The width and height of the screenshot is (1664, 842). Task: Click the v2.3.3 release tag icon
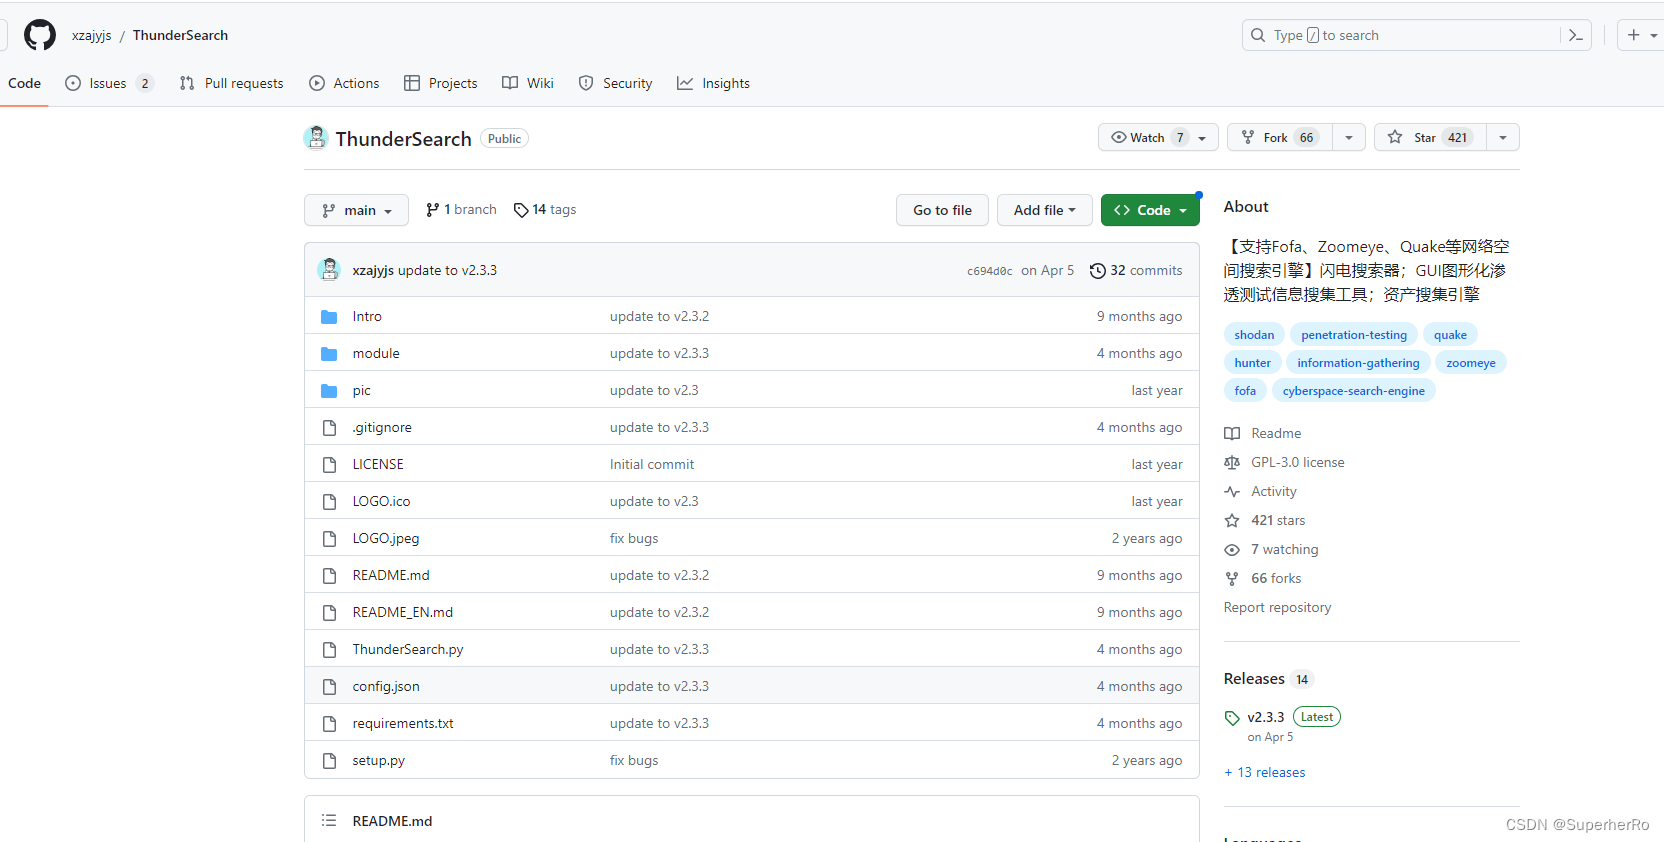click(x=1232, y=718)
